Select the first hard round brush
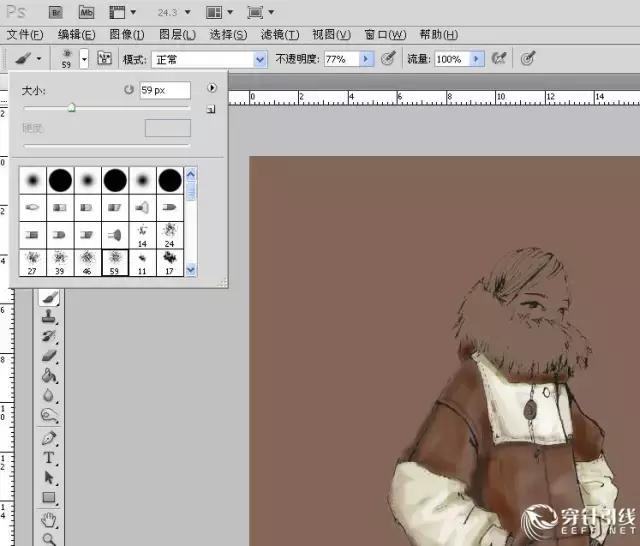Image resolution: width=640 pixels, height=546 pixels. [x=60, y=180]
